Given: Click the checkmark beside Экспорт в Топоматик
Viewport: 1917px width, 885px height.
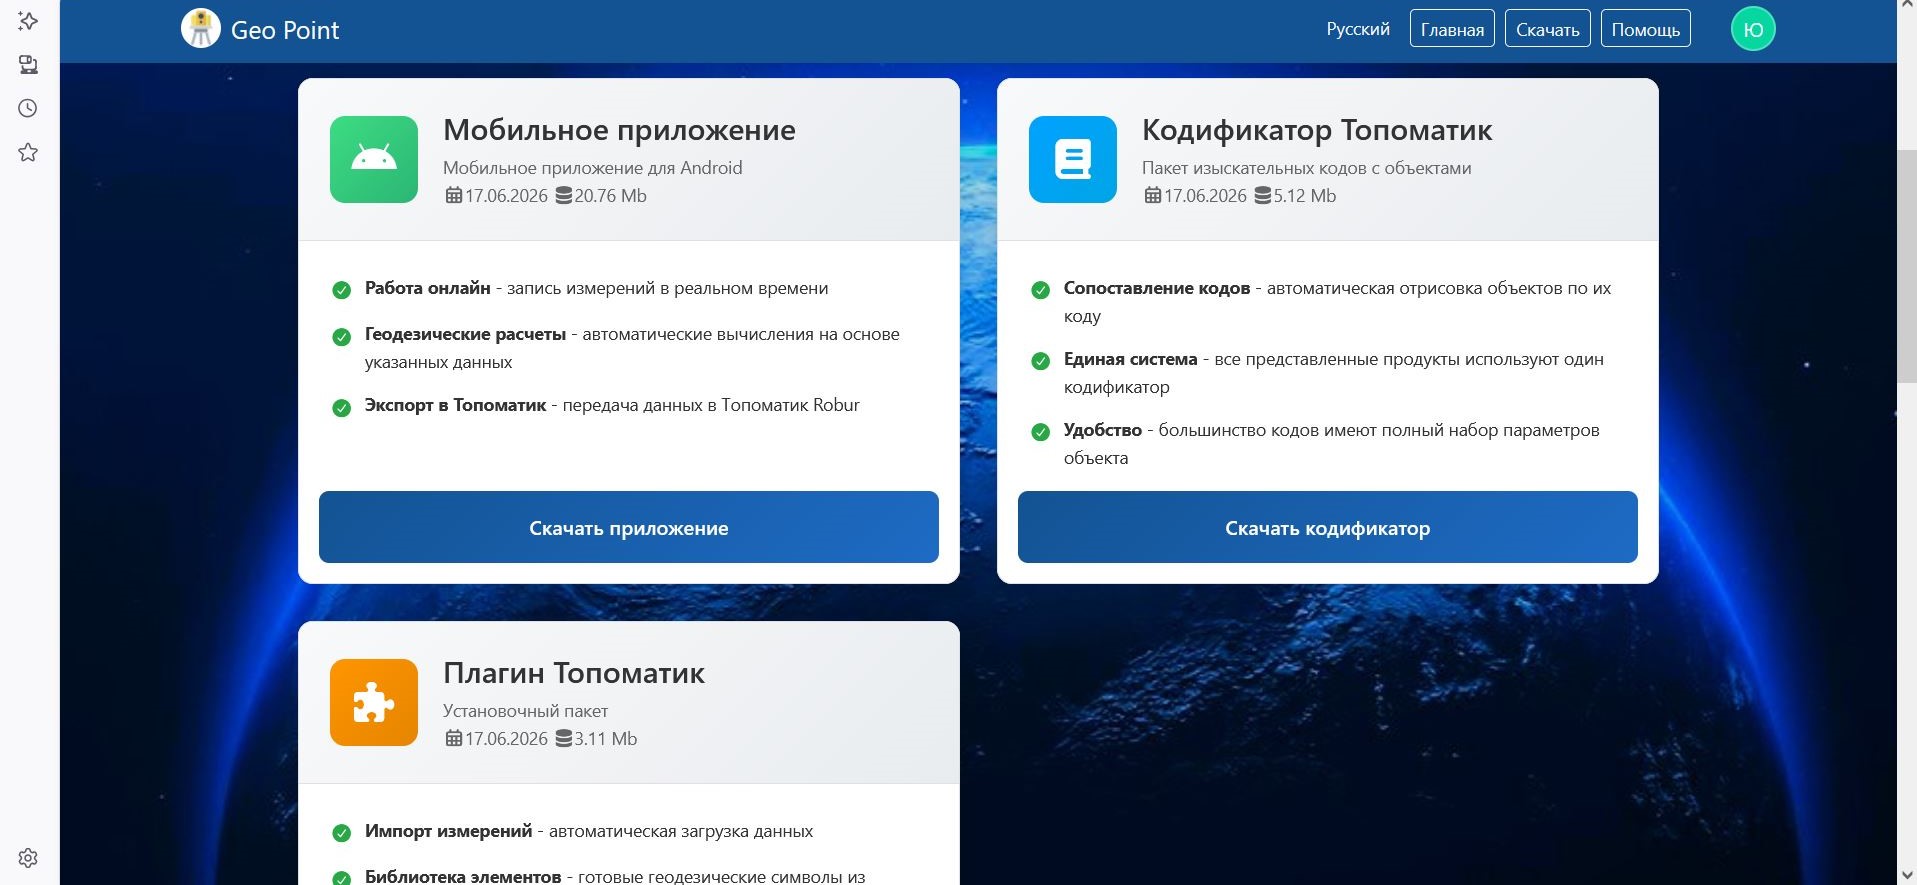Looking at the screenshot, I should (341, 407).
